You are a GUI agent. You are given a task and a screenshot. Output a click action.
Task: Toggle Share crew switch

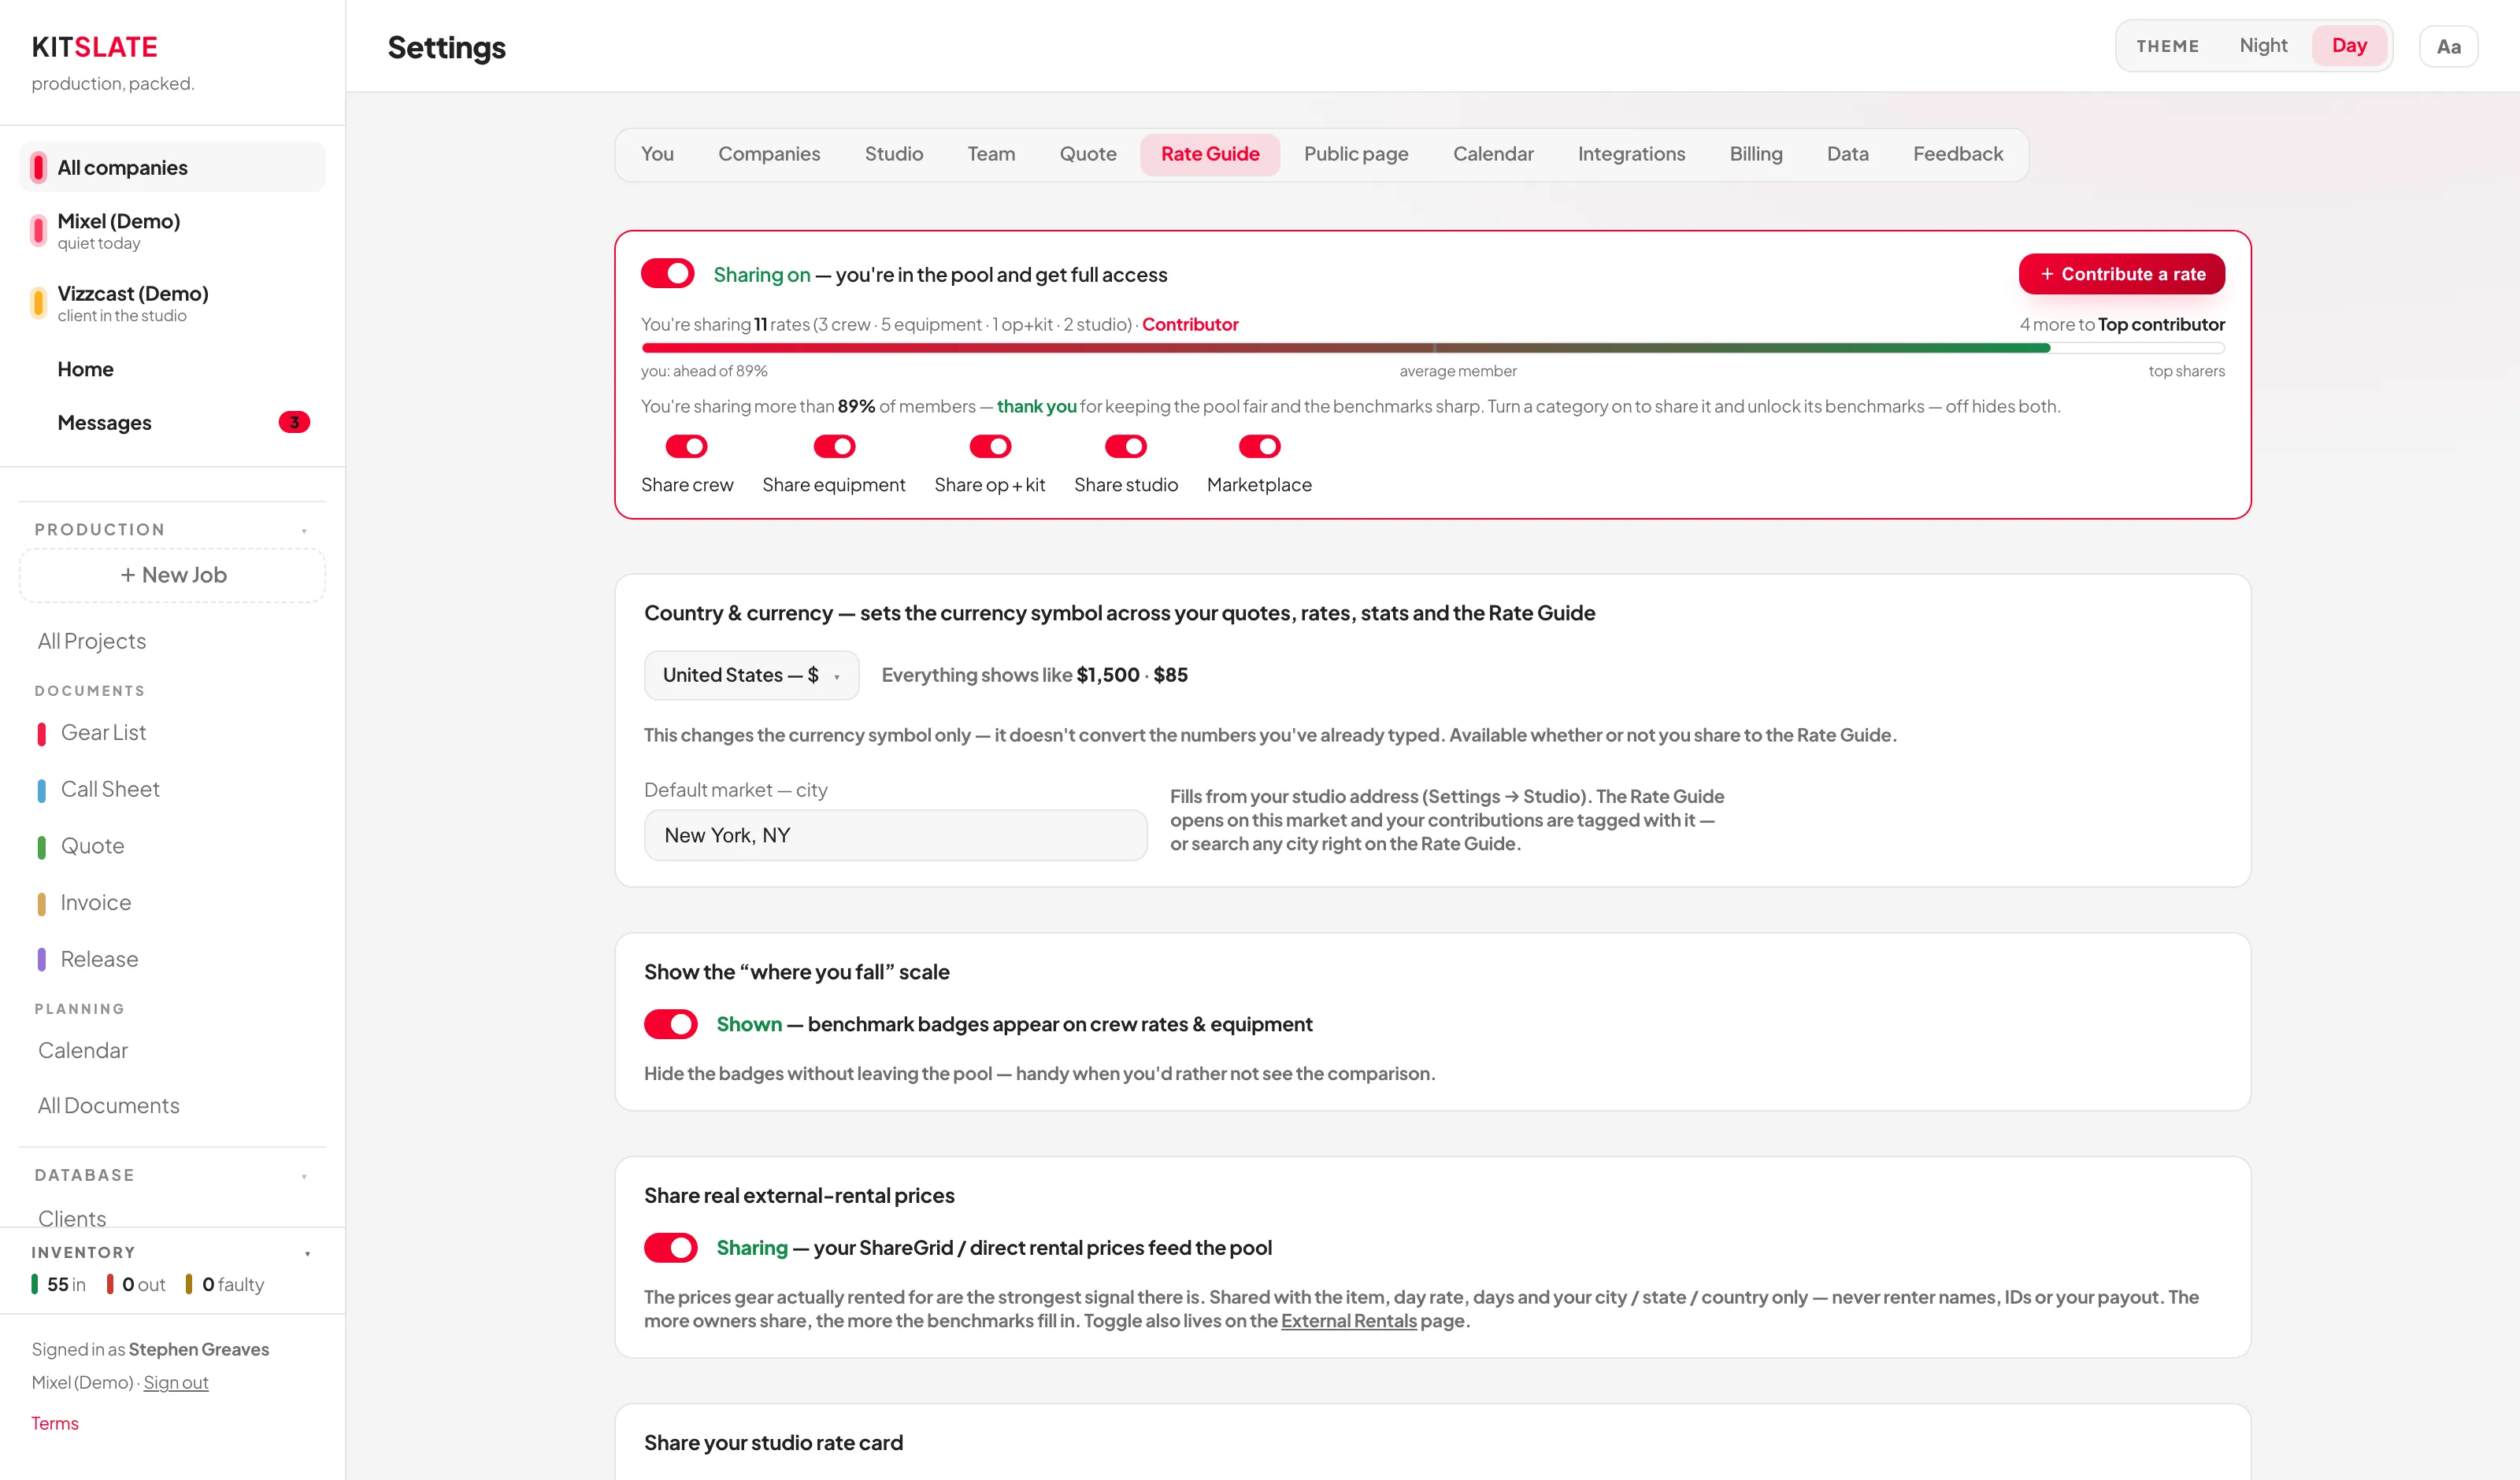(686, 446)
